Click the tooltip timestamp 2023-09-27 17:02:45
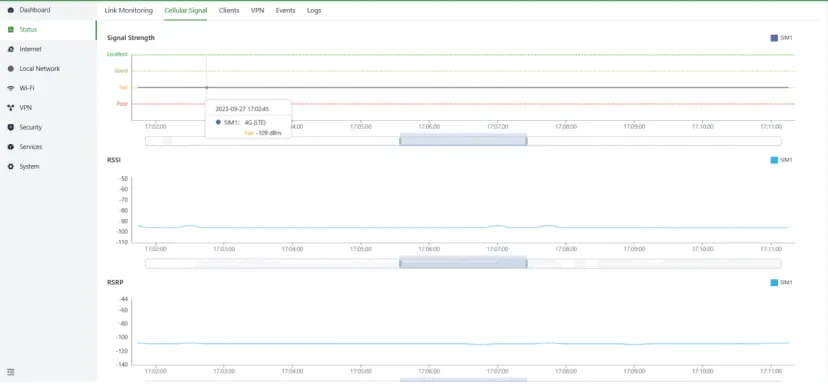Viewport: 828px width, 384px height. pyautogui.click(x=242, y=109)
